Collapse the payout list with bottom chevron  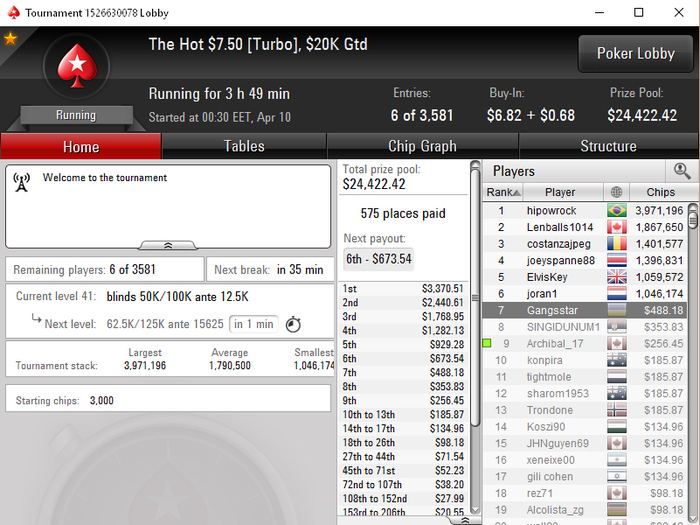[464, 520]
